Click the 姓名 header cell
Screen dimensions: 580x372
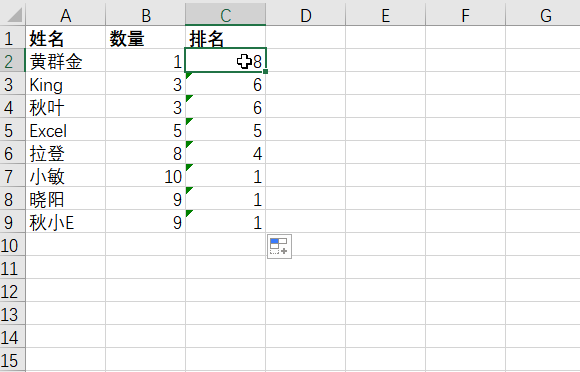(65, 37)
